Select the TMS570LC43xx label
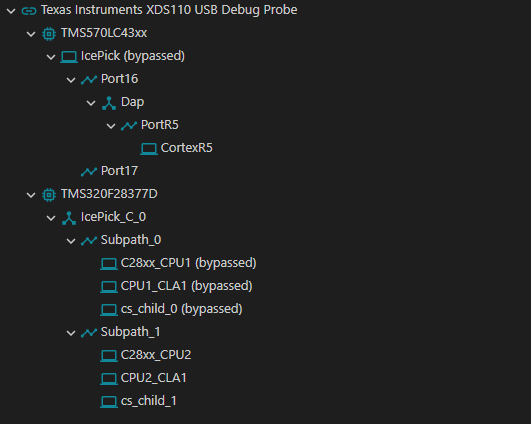 [x=104, y=33]
